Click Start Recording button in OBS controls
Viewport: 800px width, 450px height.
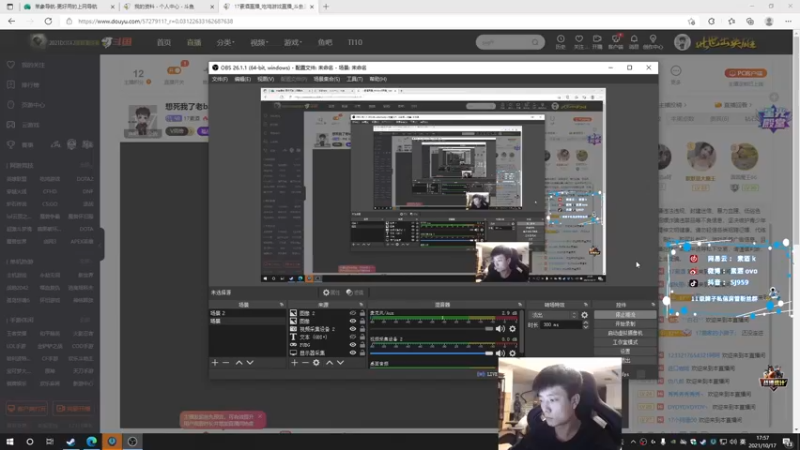(625, 324)
